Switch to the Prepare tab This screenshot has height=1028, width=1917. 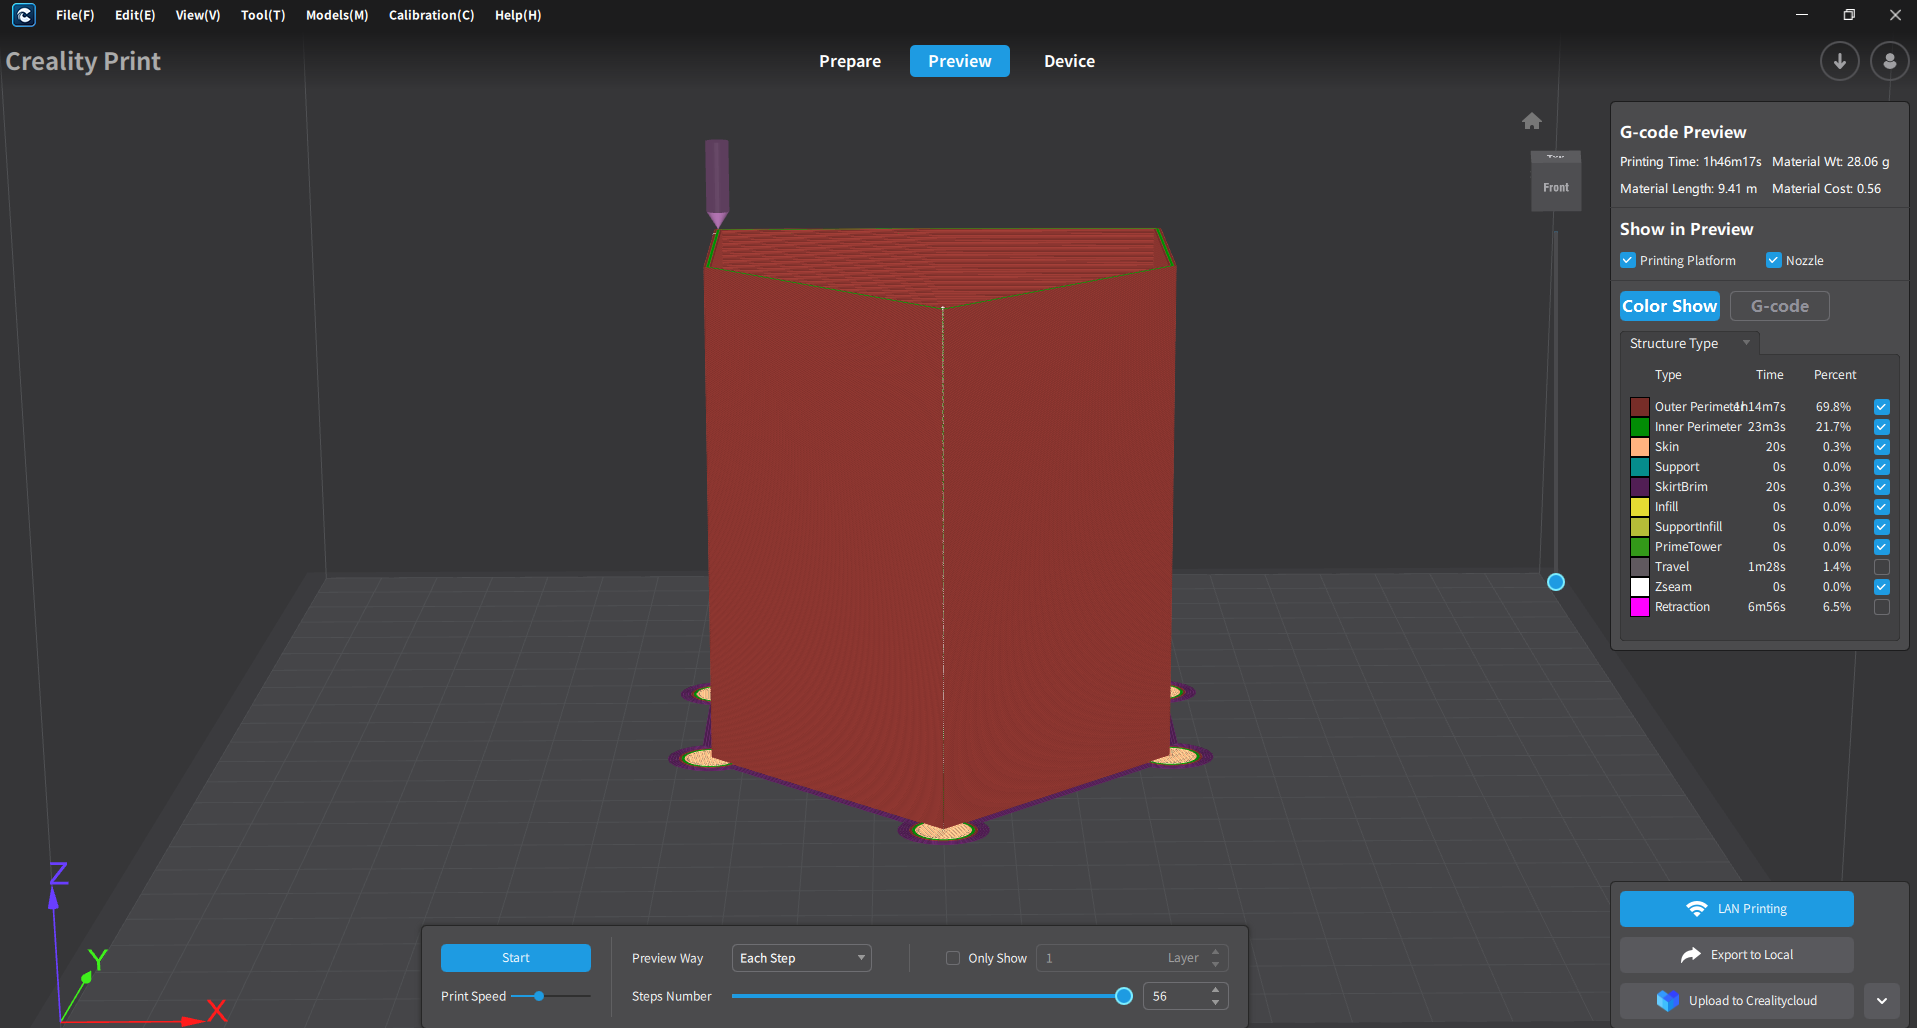(x=850, y=61)
